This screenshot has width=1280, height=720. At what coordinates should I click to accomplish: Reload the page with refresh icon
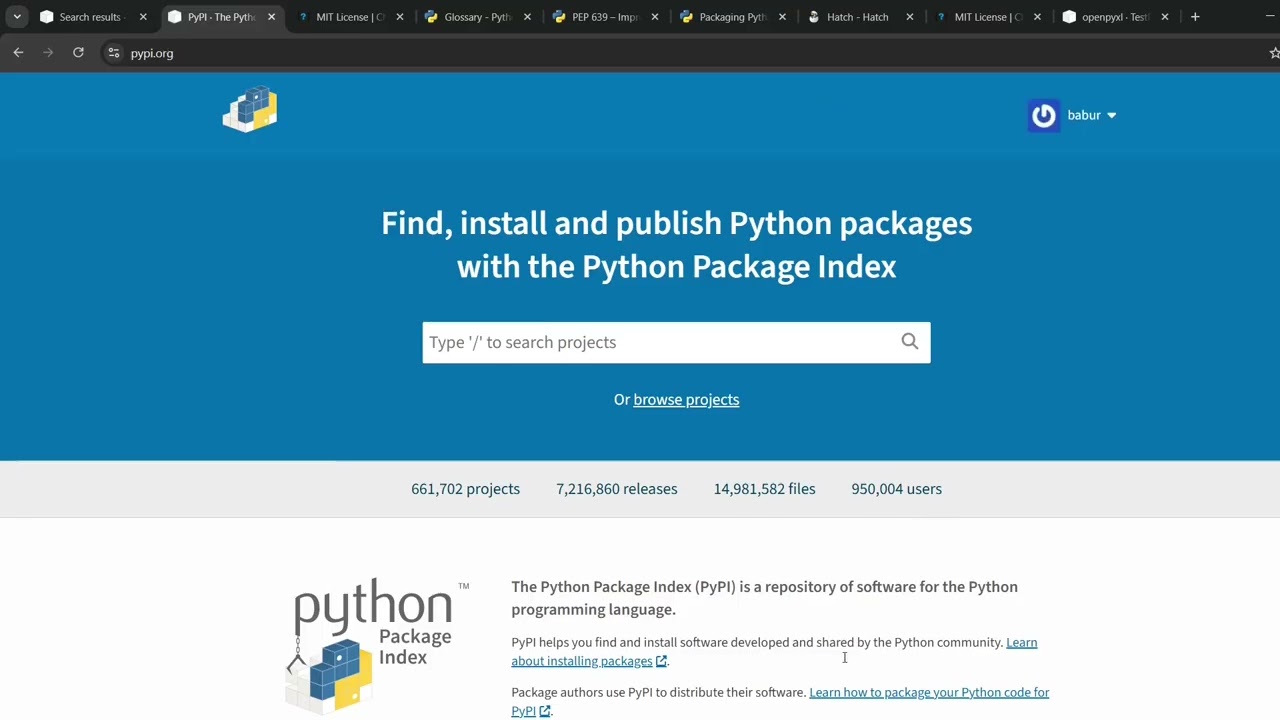click(78, 53)
